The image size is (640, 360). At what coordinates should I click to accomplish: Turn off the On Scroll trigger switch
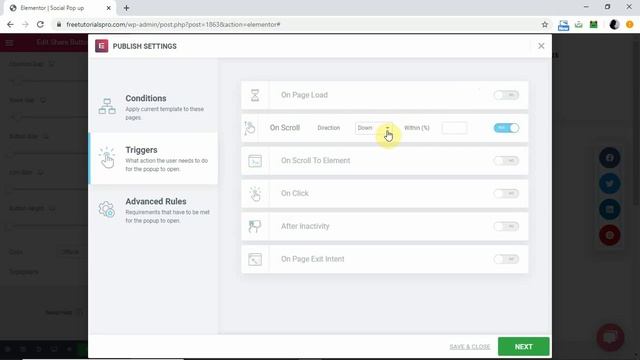(506, 128)
